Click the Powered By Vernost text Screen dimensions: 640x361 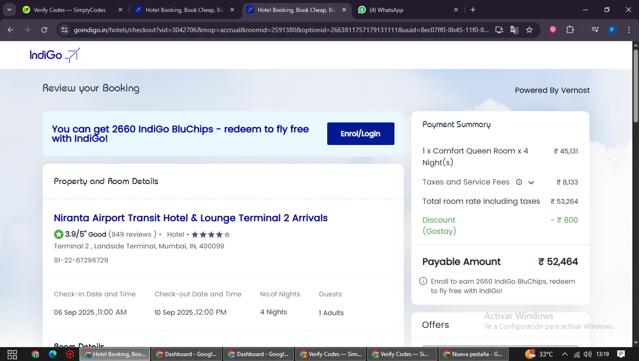pyautogui.click(x=552, y=90)
